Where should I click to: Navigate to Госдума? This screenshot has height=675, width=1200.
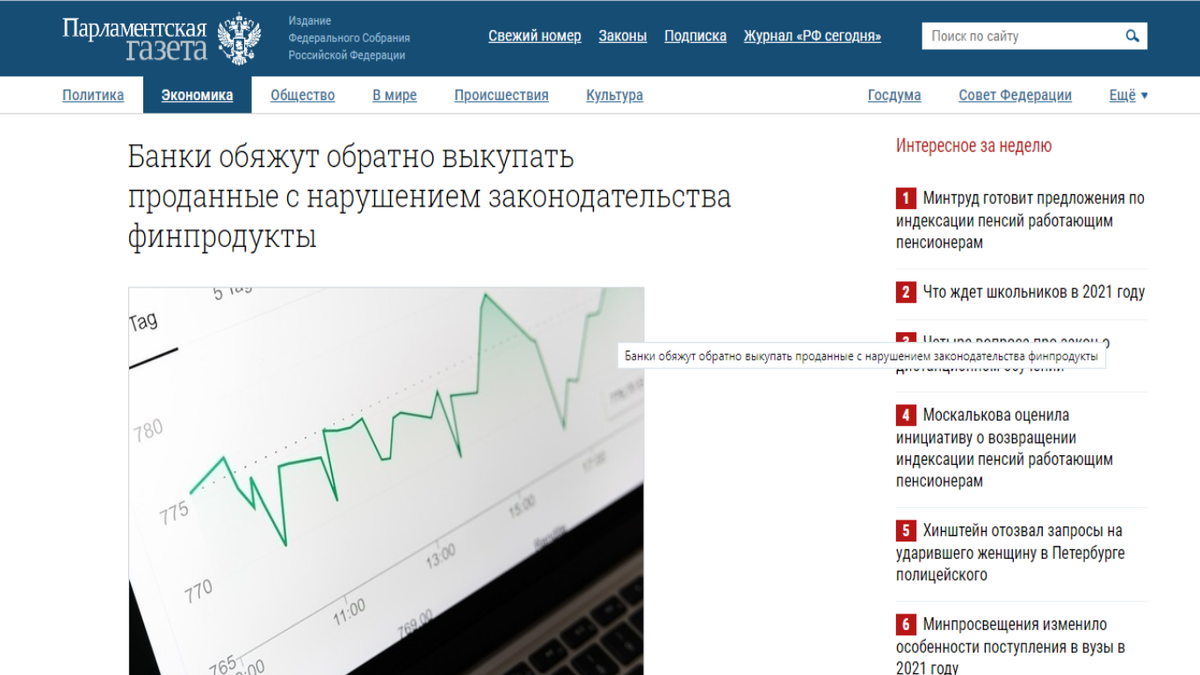coord(894,96)
